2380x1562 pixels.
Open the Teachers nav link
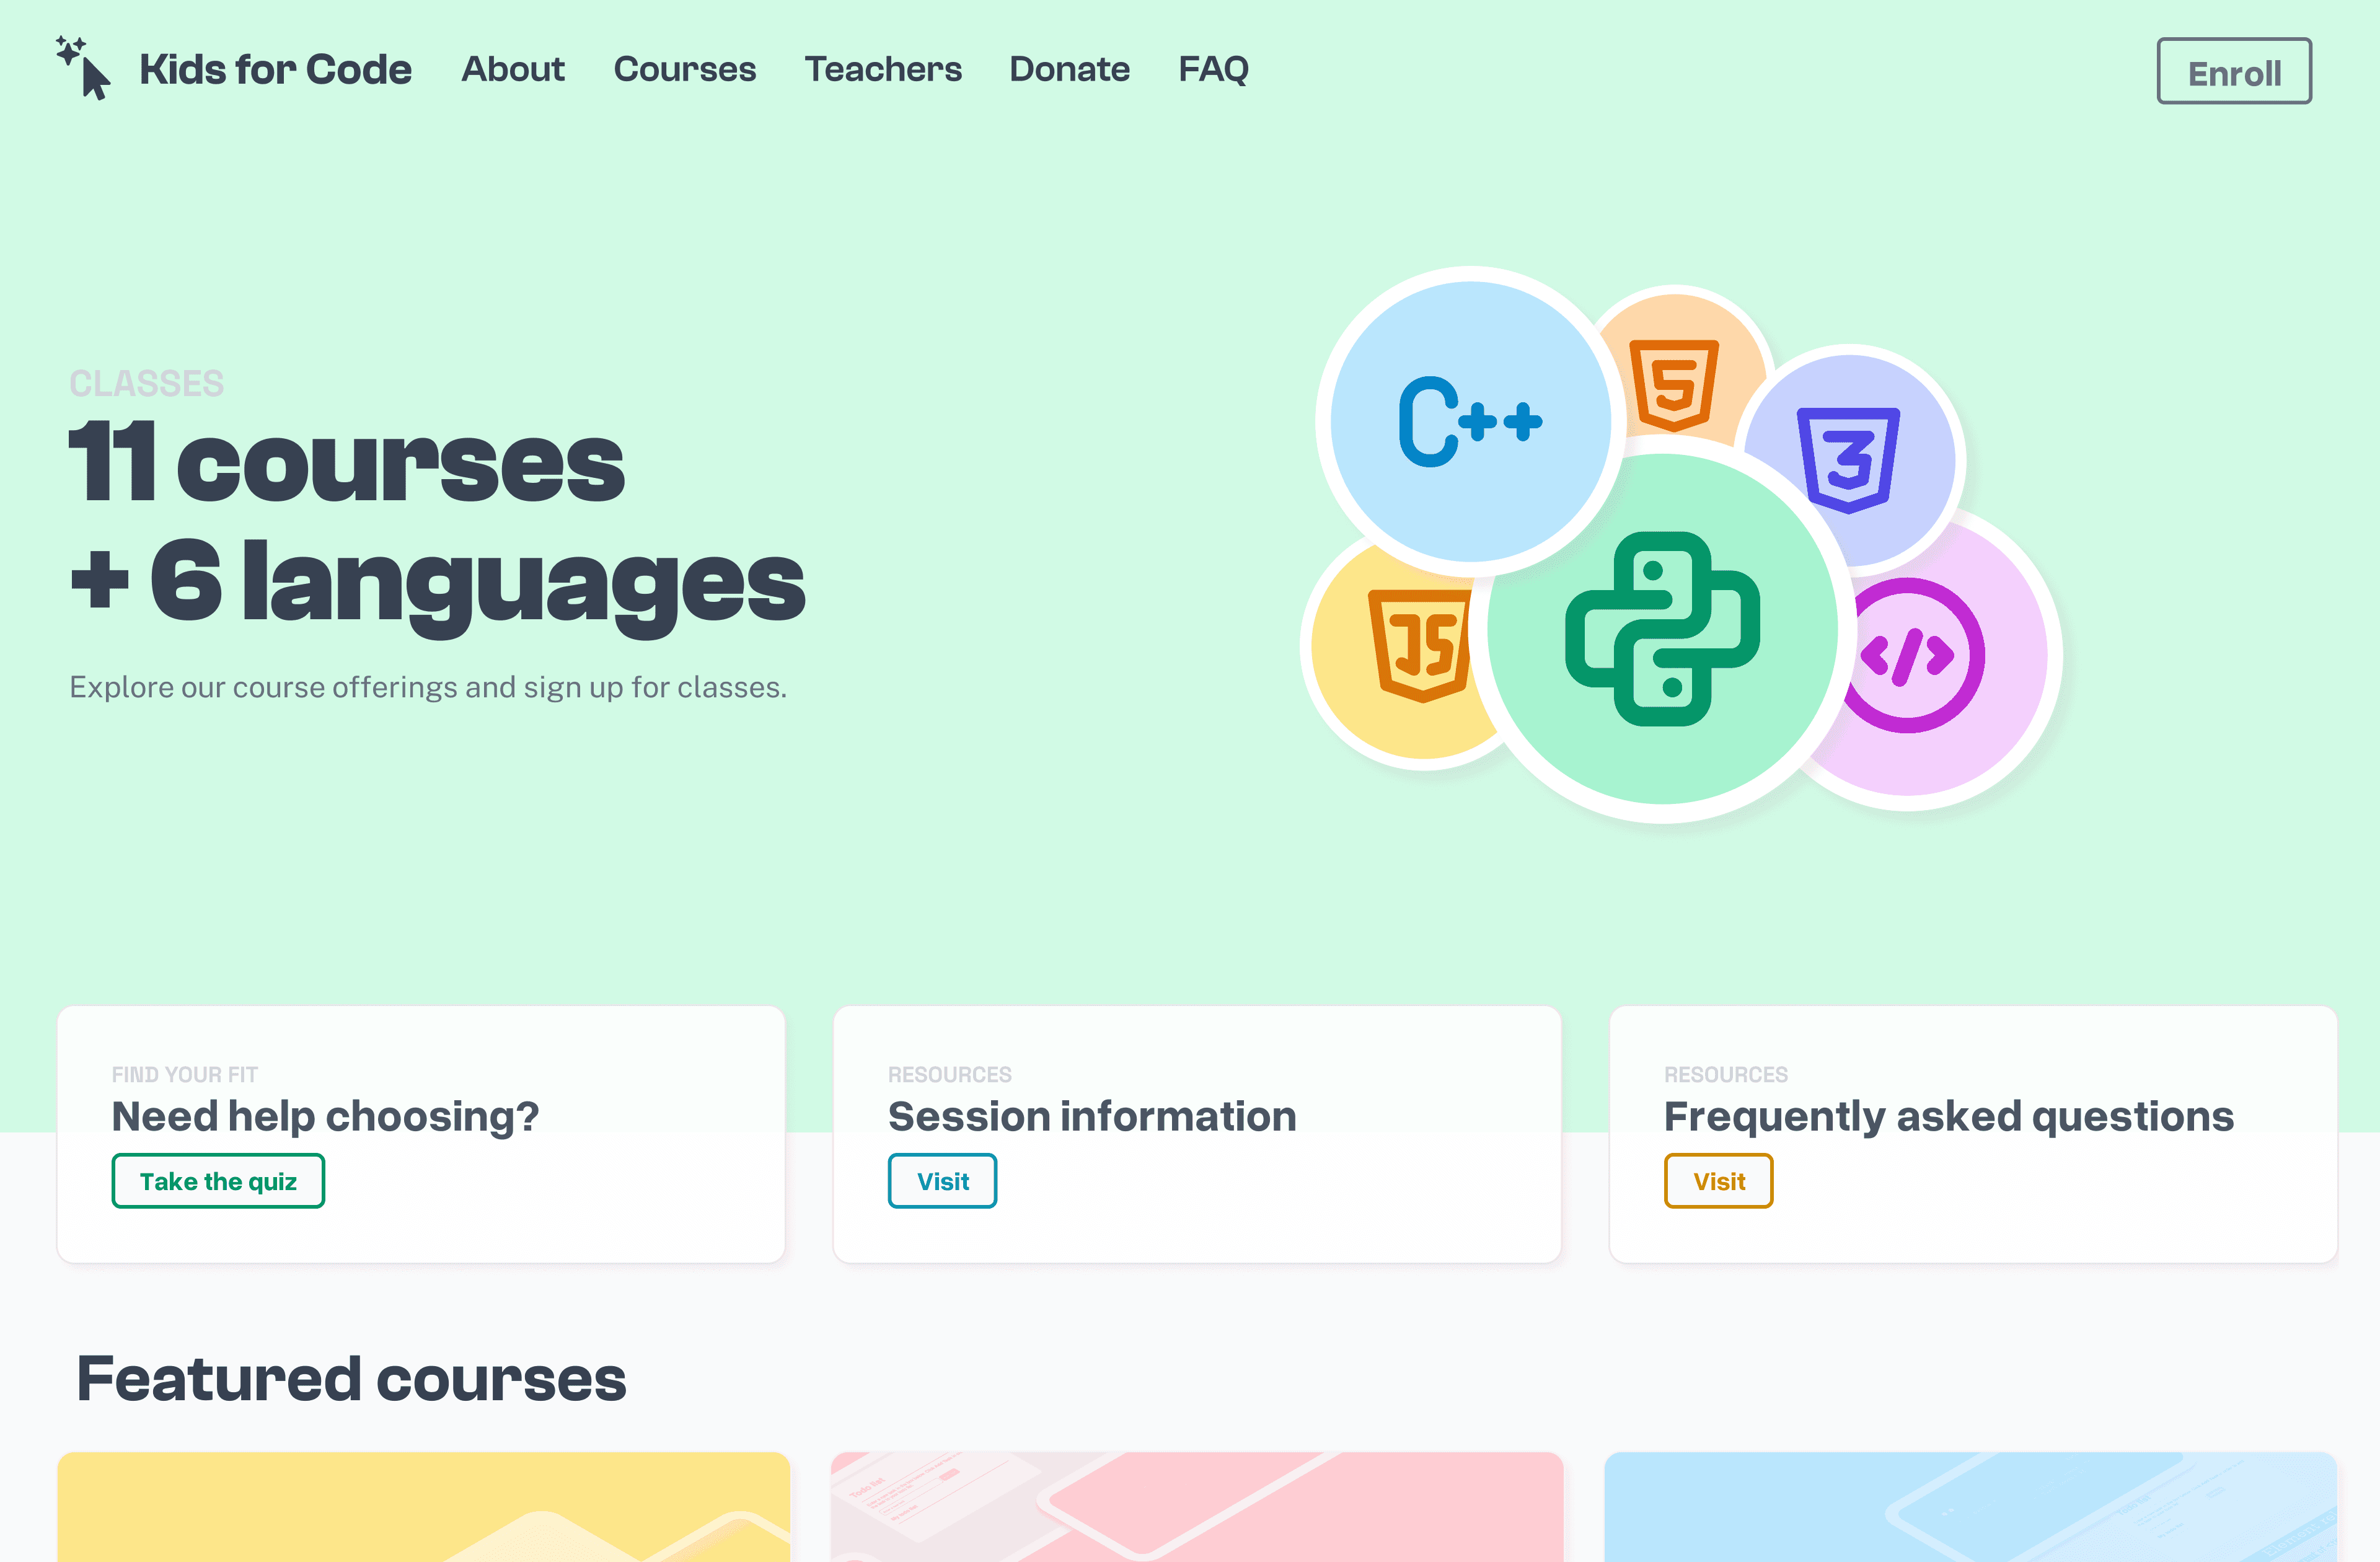[883, 69]
